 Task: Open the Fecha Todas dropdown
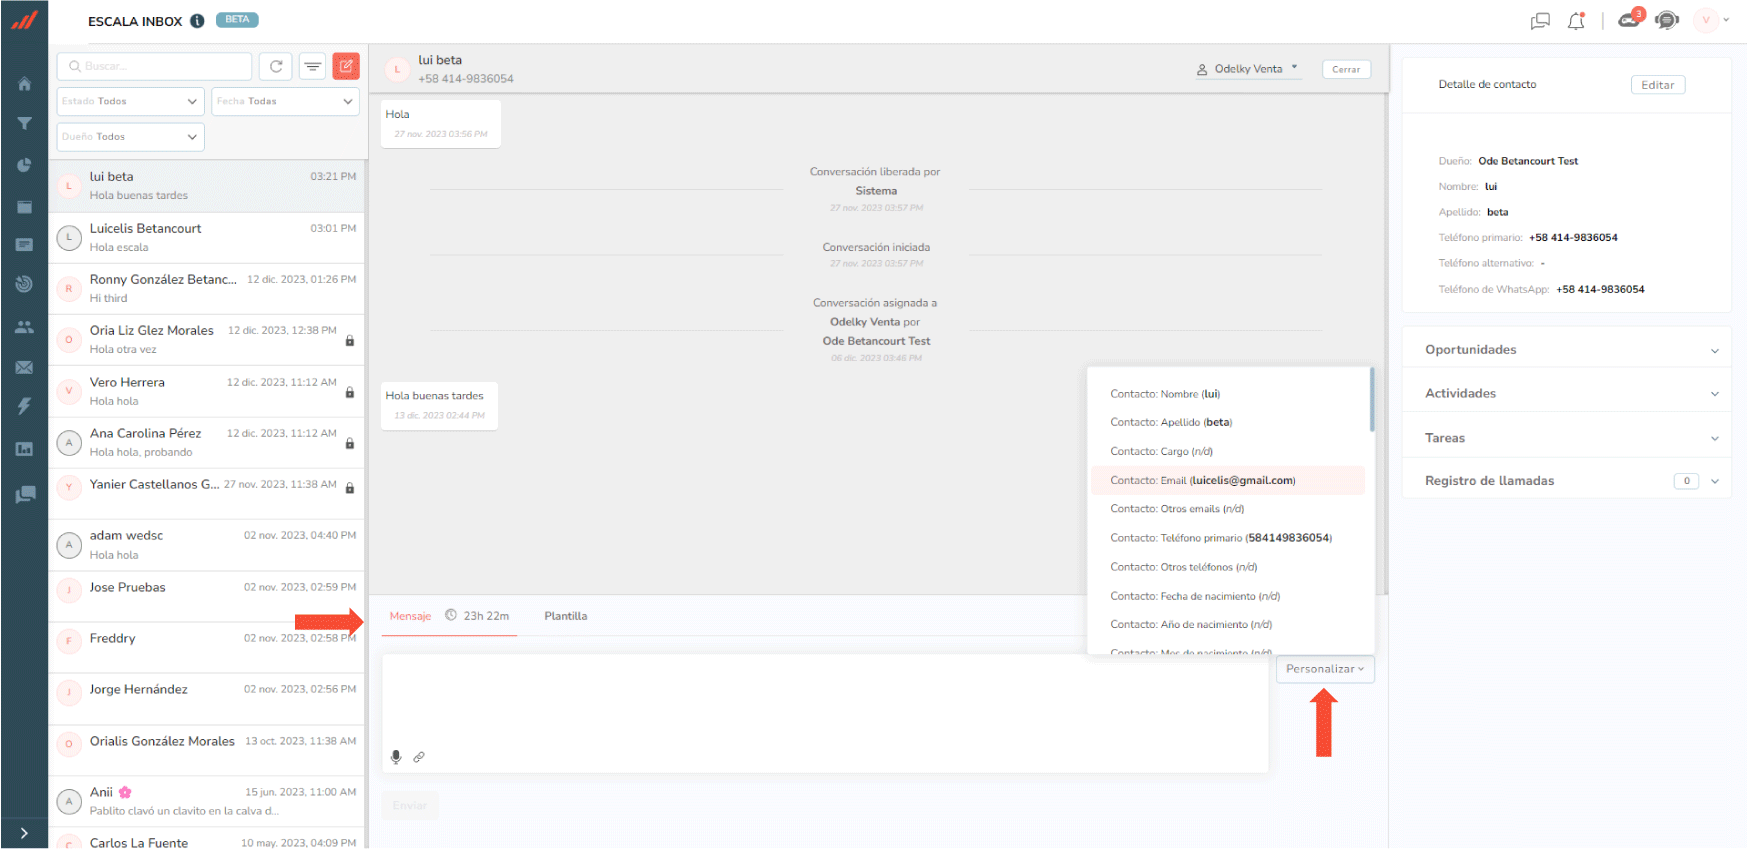point(285,101)
